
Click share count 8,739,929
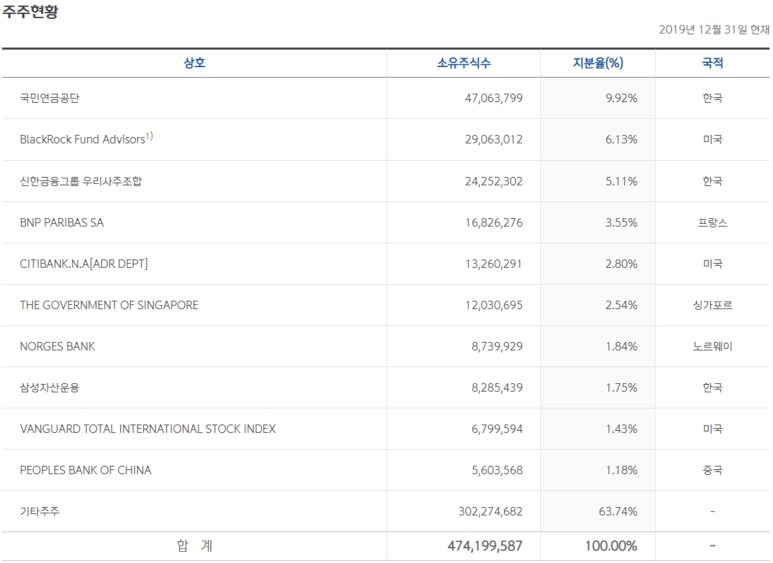pyautogui.click(x=497, y=347)
